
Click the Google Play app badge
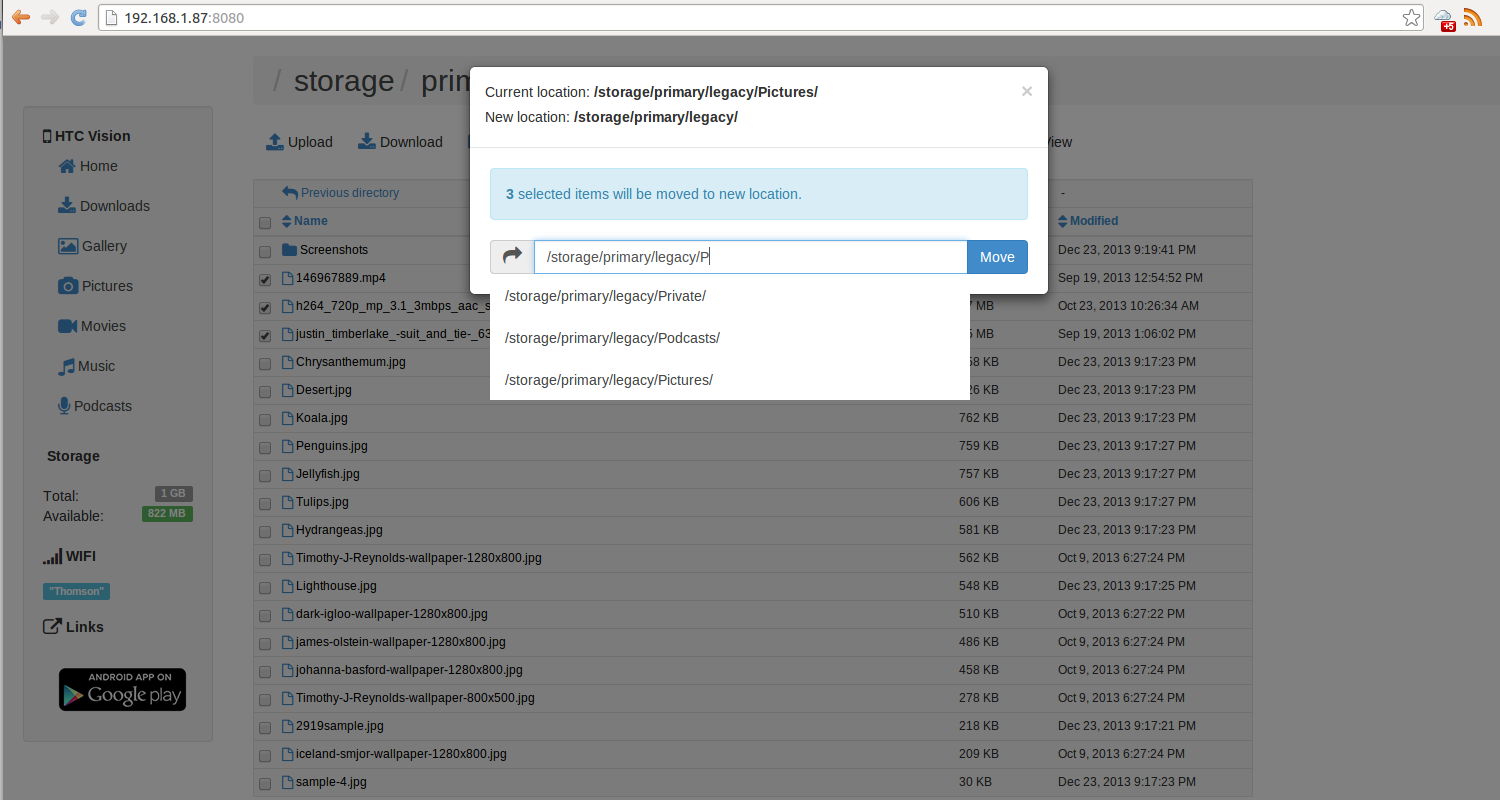[x=122, y=690]
